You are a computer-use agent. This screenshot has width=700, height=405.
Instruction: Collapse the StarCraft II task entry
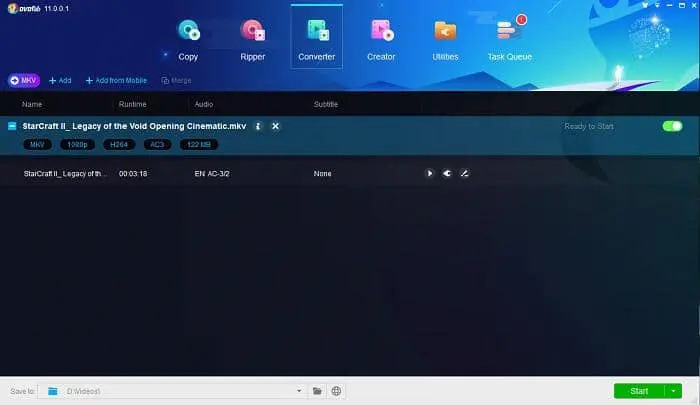(12, 126)
